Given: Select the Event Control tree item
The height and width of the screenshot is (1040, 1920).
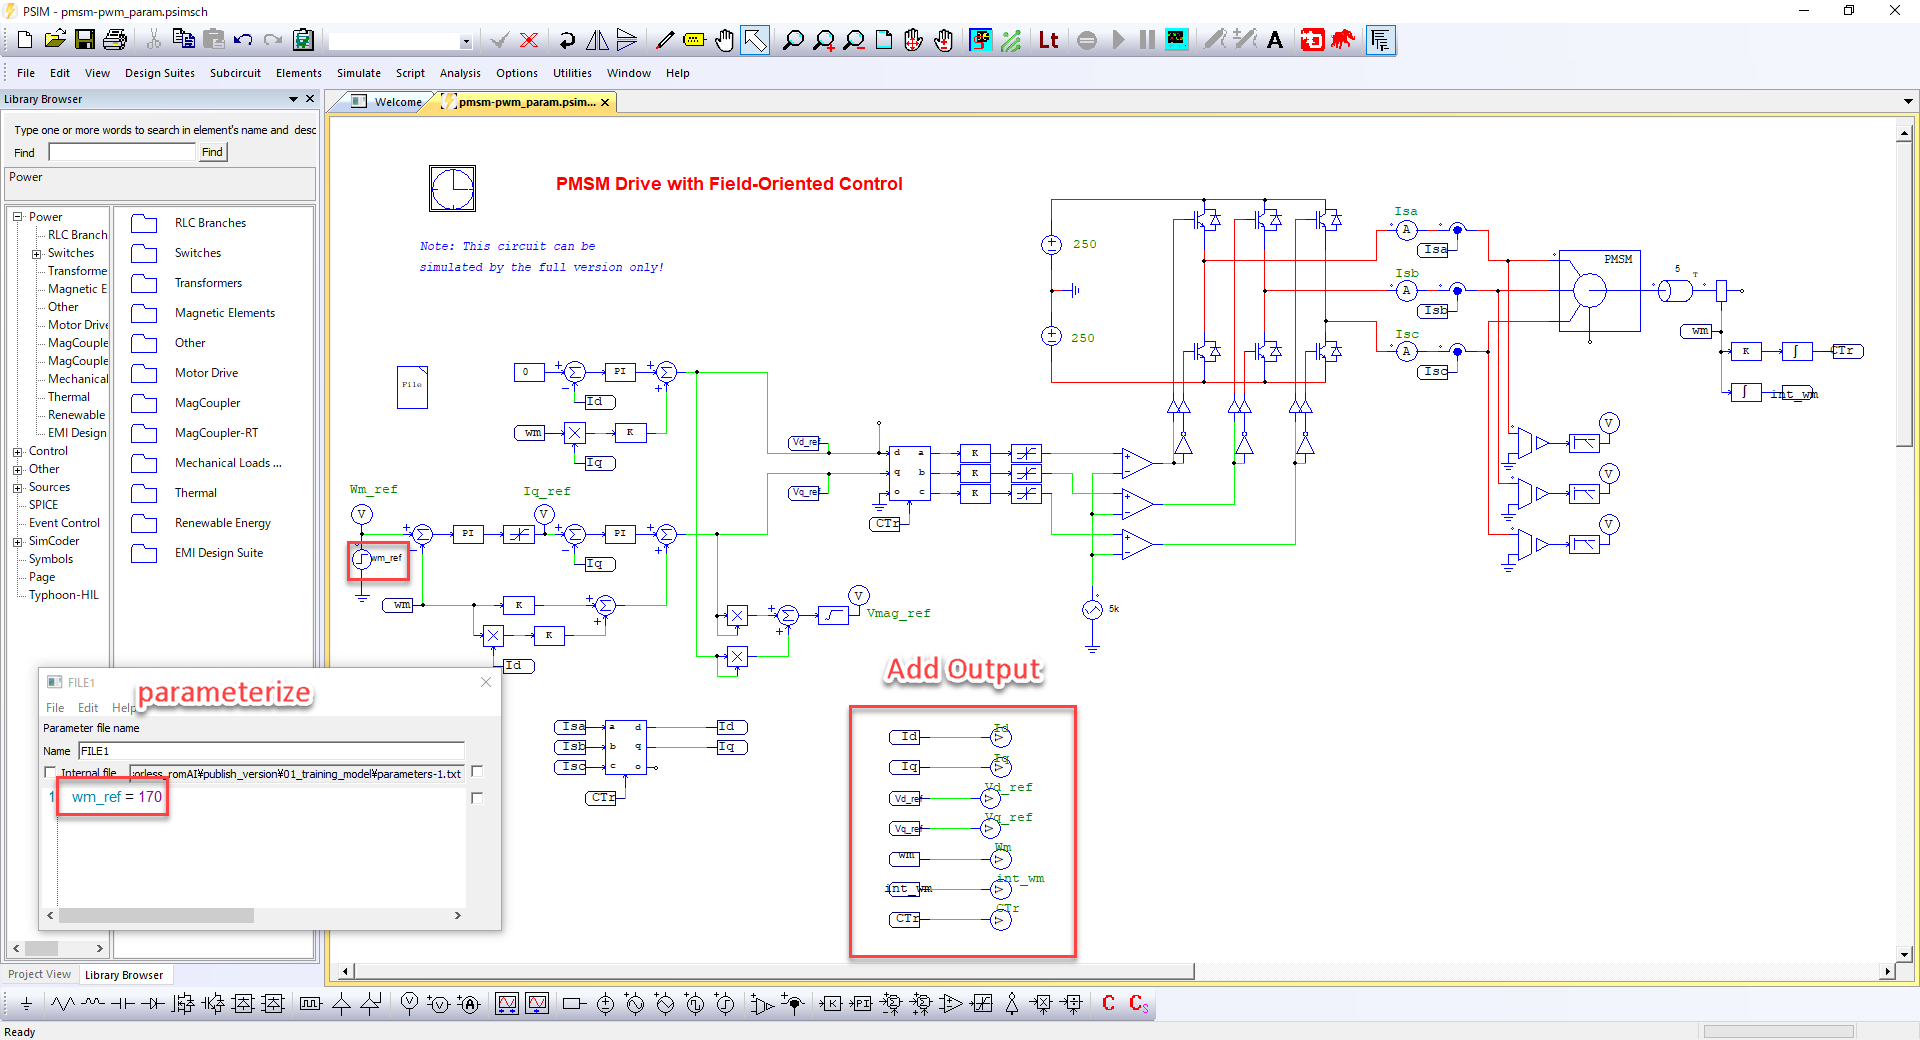Looking at the screenshot, I should point(64,523).
